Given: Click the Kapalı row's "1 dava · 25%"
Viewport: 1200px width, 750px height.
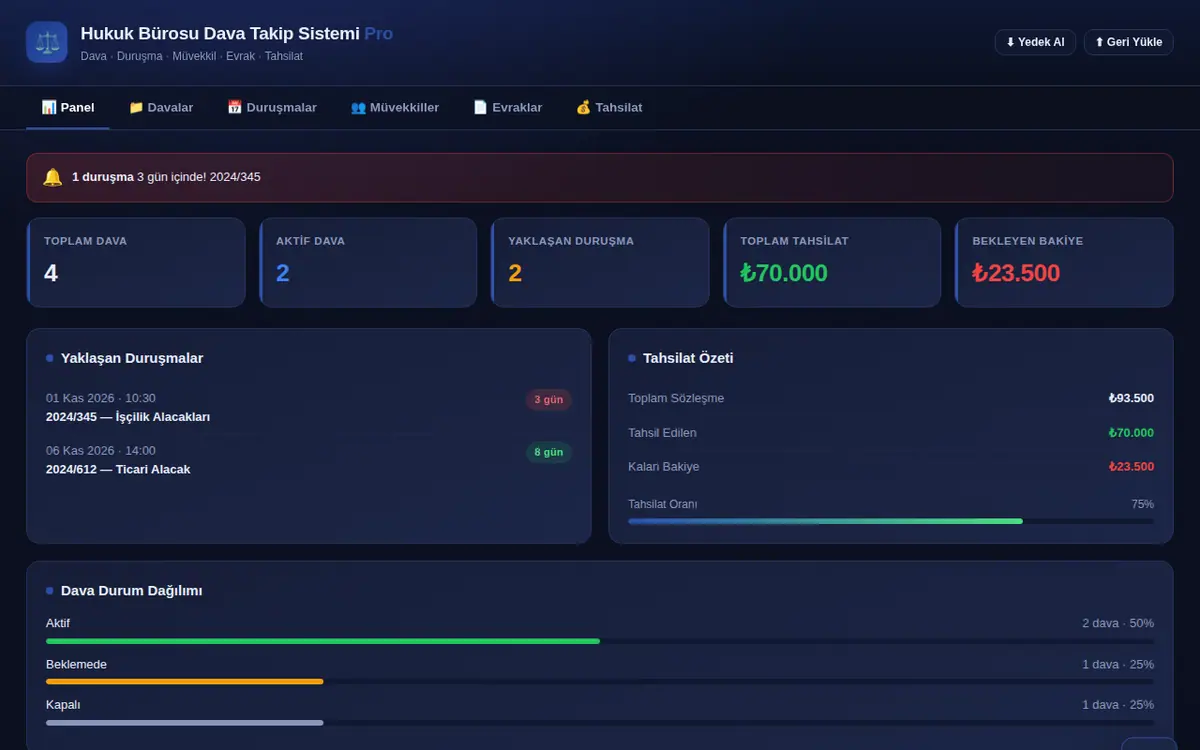Looking at the screenshot, I should [x=1118, y=704].
